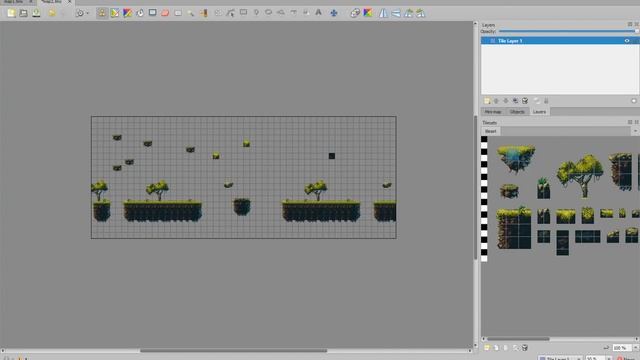Image resolution: width=640 pixels, height=360 pixels.
Task: Select the Select Same Tile tool
Action: (203, 13)
